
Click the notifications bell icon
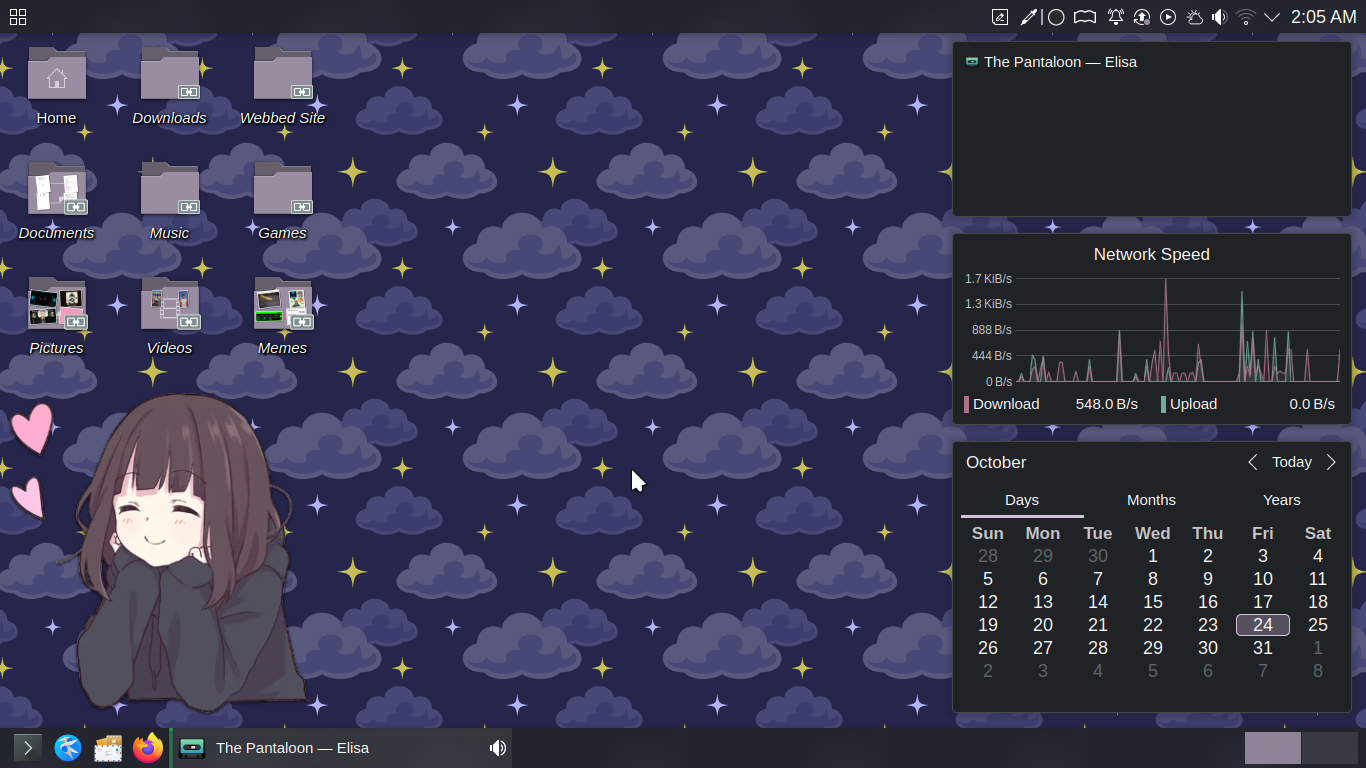pos(1115,17)
